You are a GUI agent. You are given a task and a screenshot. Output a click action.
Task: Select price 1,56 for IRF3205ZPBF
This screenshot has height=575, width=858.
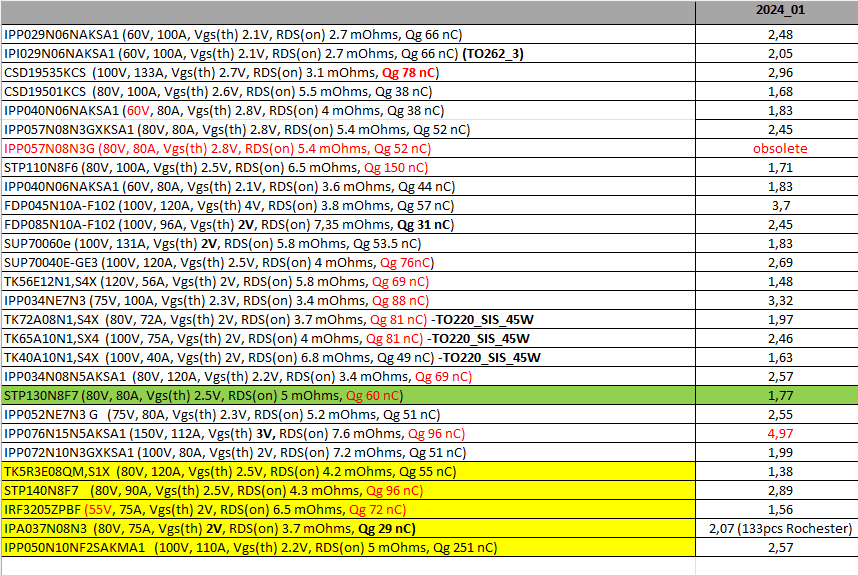(x=776, y=510)
